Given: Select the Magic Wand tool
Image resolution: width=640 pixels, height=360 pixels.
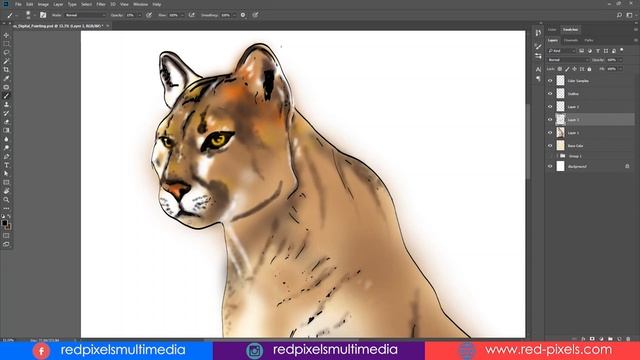Looking at the screenshot, I should pos(6,61).
